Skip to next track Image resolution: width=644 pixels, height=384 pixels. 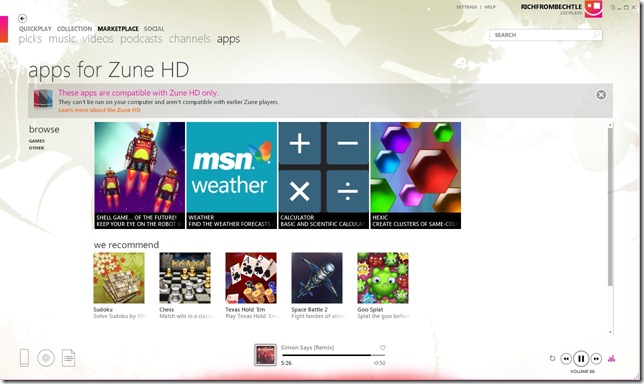coord(596,359)
